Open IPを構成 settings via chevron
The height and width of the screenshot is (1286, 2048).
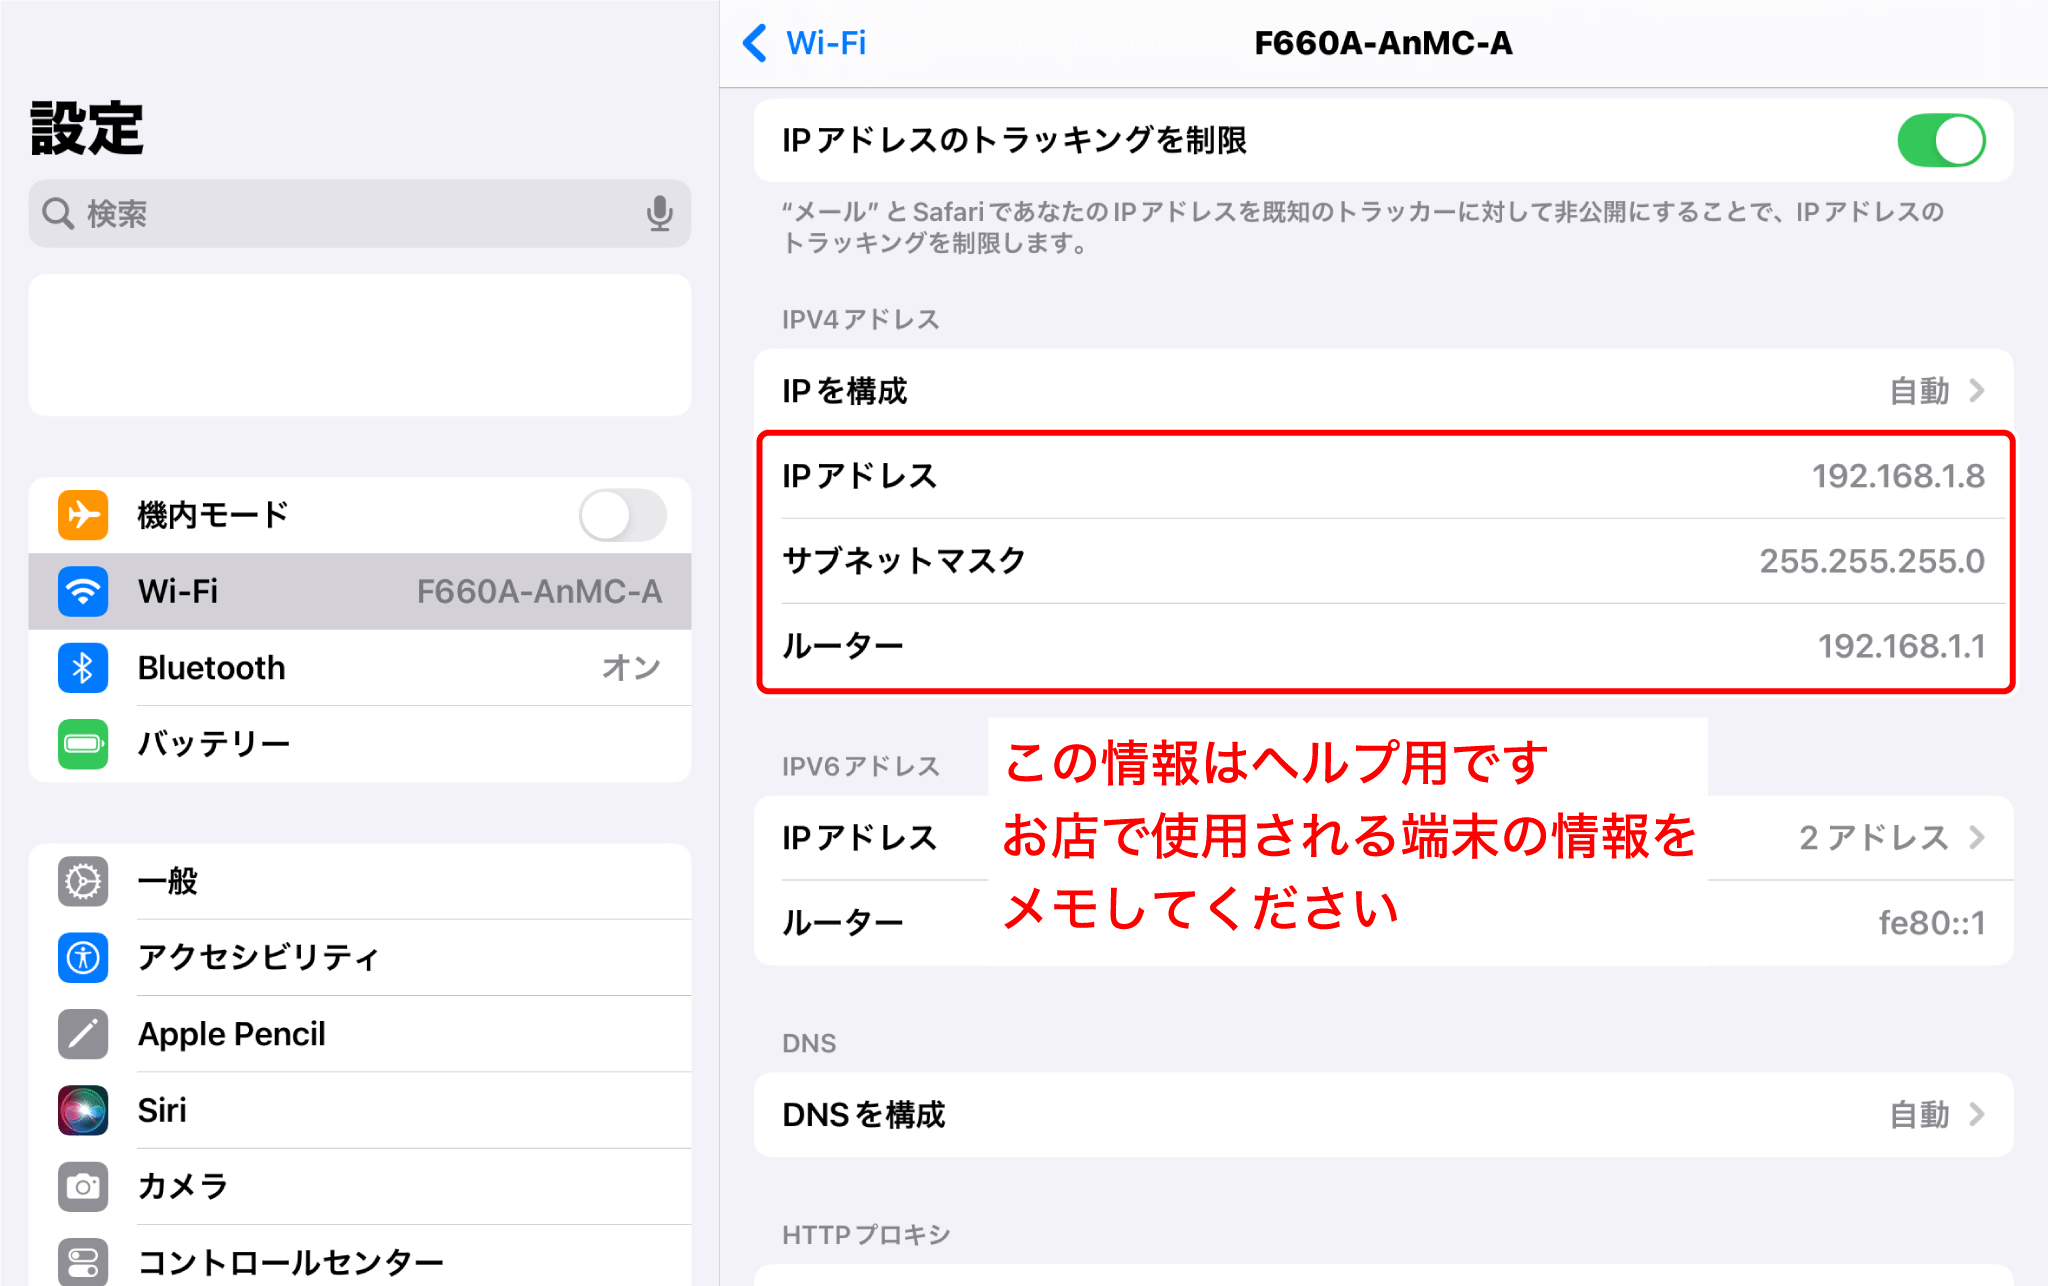click(1979, 391)
